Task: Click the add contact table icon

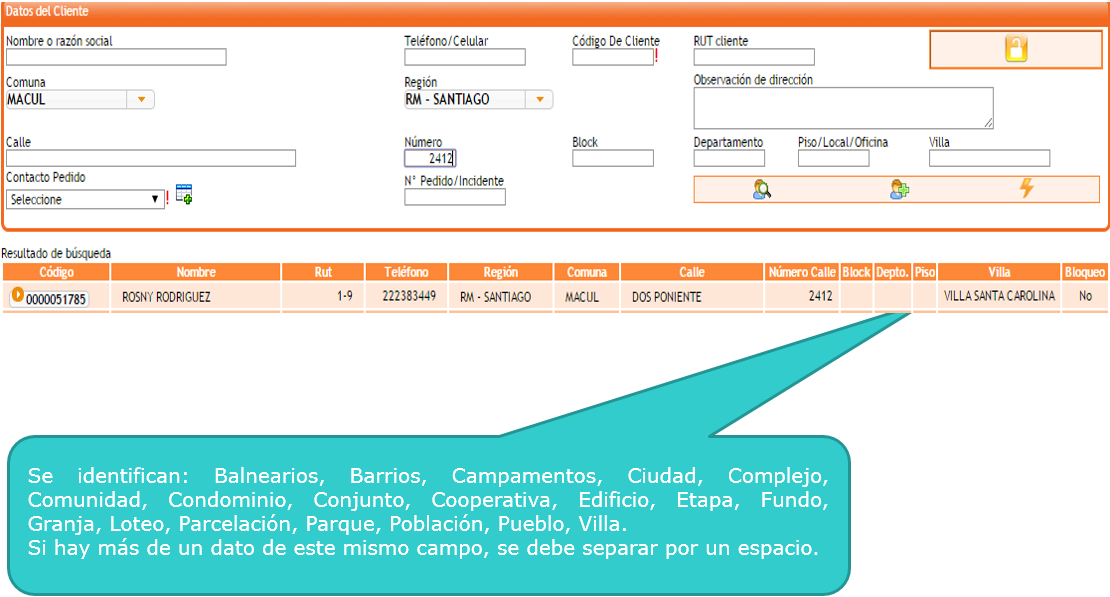Action: pyautogui.click(x=184, y=194)
